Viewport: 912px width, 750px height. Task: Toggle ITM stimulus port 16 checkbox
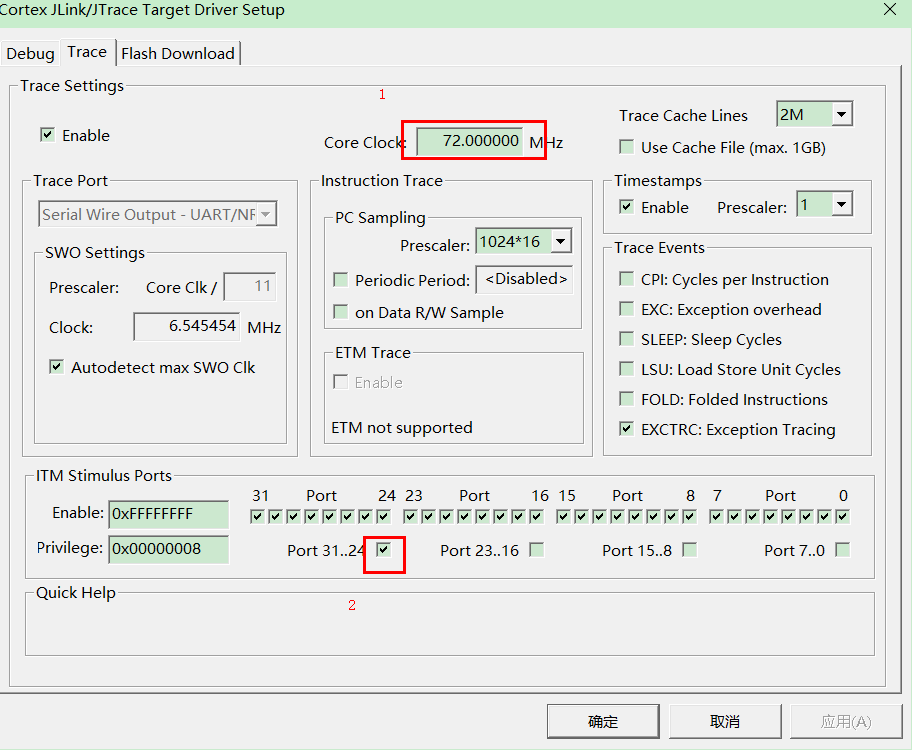tap(536, 516)
